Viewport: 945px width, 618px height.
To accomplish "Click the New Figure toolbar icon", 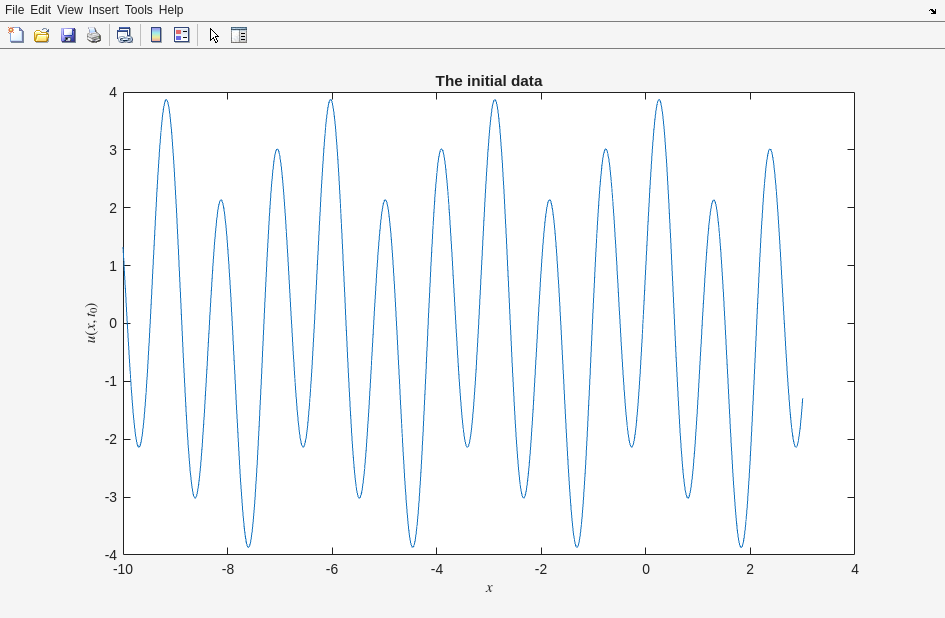I will coord(16,35).
